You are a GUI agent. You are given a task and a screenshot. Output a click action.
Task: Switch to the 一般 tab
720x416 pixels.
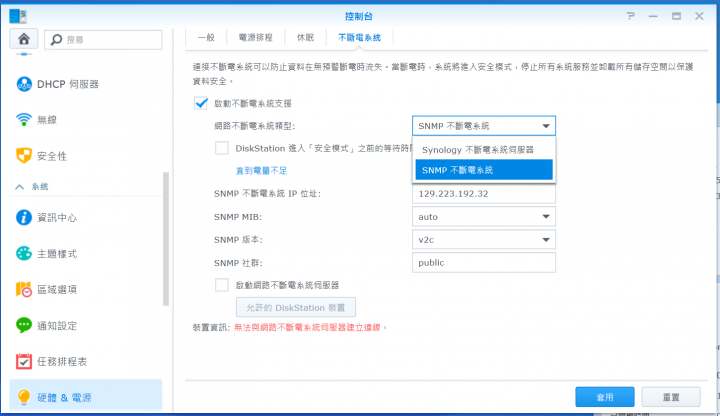206,38
